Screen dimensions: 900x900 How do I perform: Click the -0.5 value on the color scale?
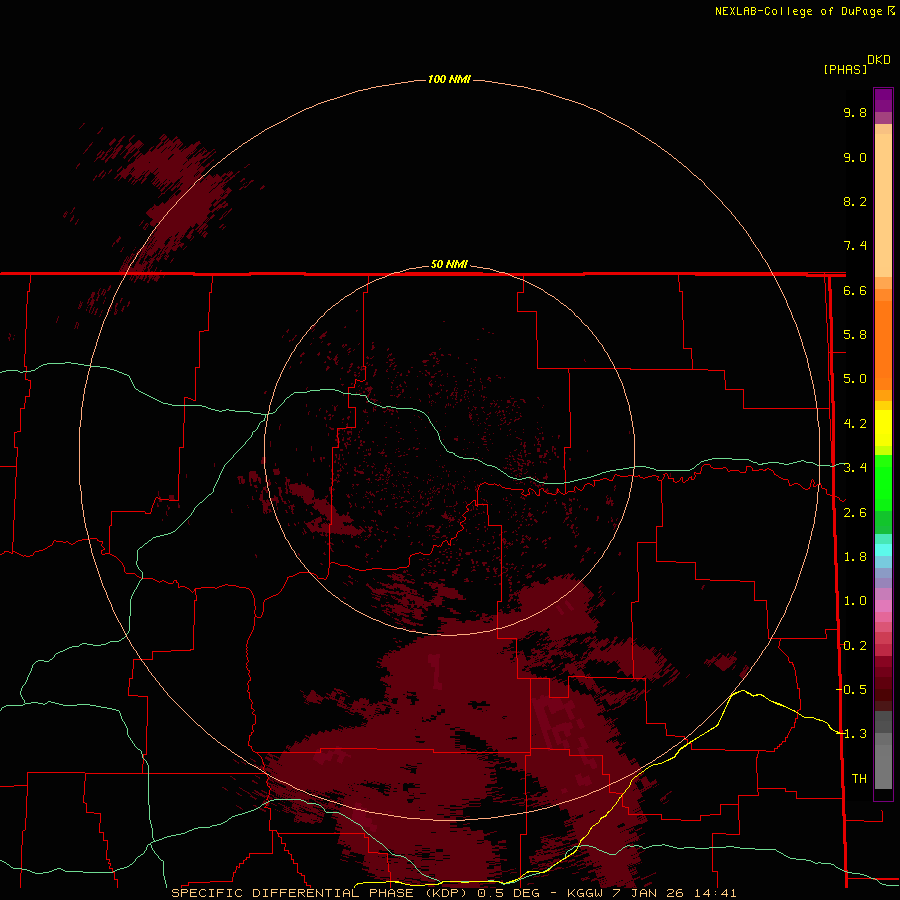point(852,690)
